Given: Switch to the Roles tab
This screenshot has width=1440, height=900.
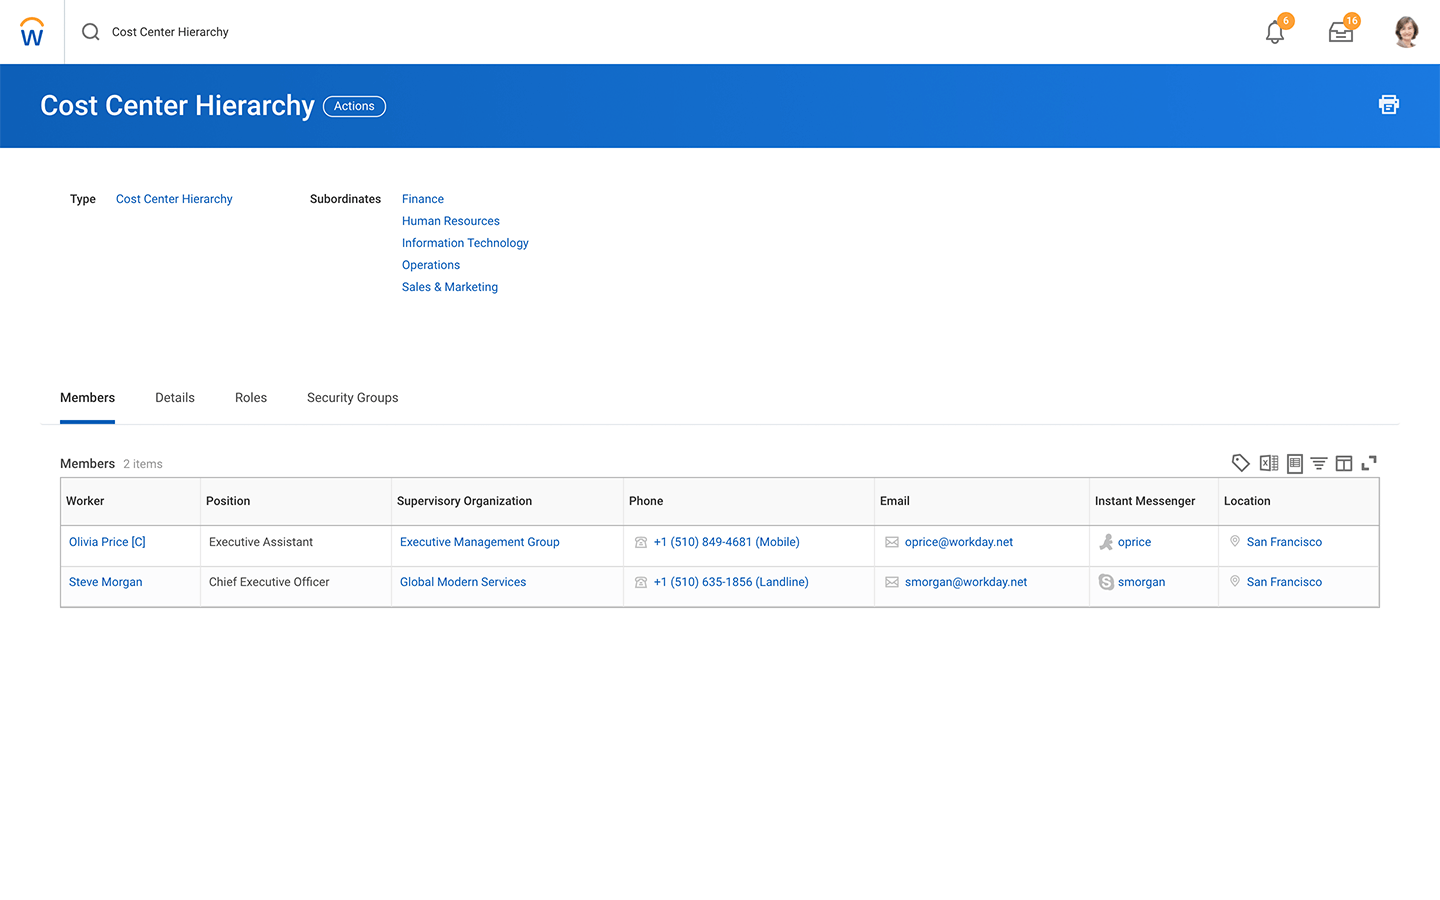Looking at the screenshot, I should [x=251, y=398].
